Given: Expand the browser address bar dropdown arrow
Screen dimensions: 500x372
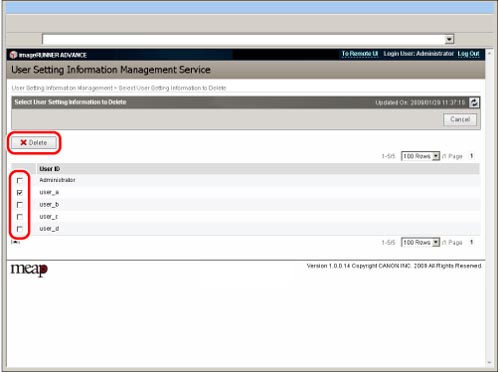Looking at the screenshot, I should coord(449,39).
